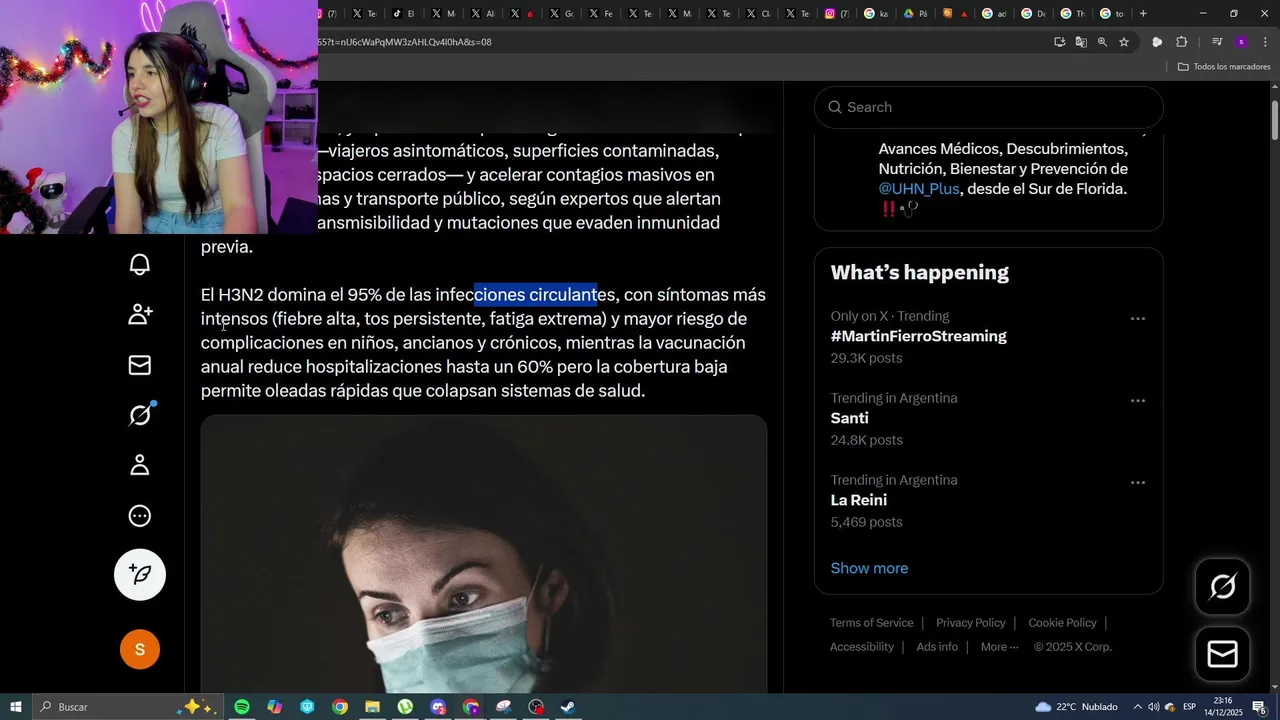Open the orange S account avatar
1280x720 pixels.
[x=140, y=650]
